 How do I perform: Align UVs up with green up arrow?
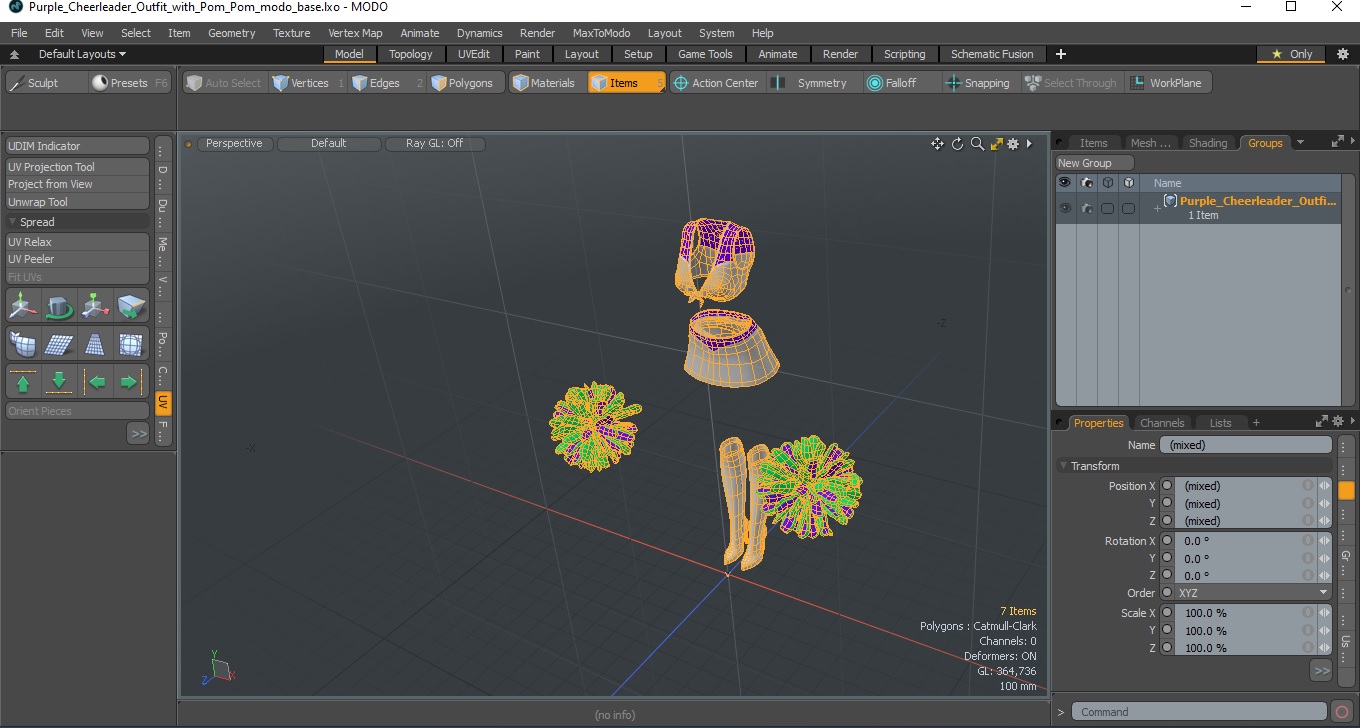click(x=23, y=382)
